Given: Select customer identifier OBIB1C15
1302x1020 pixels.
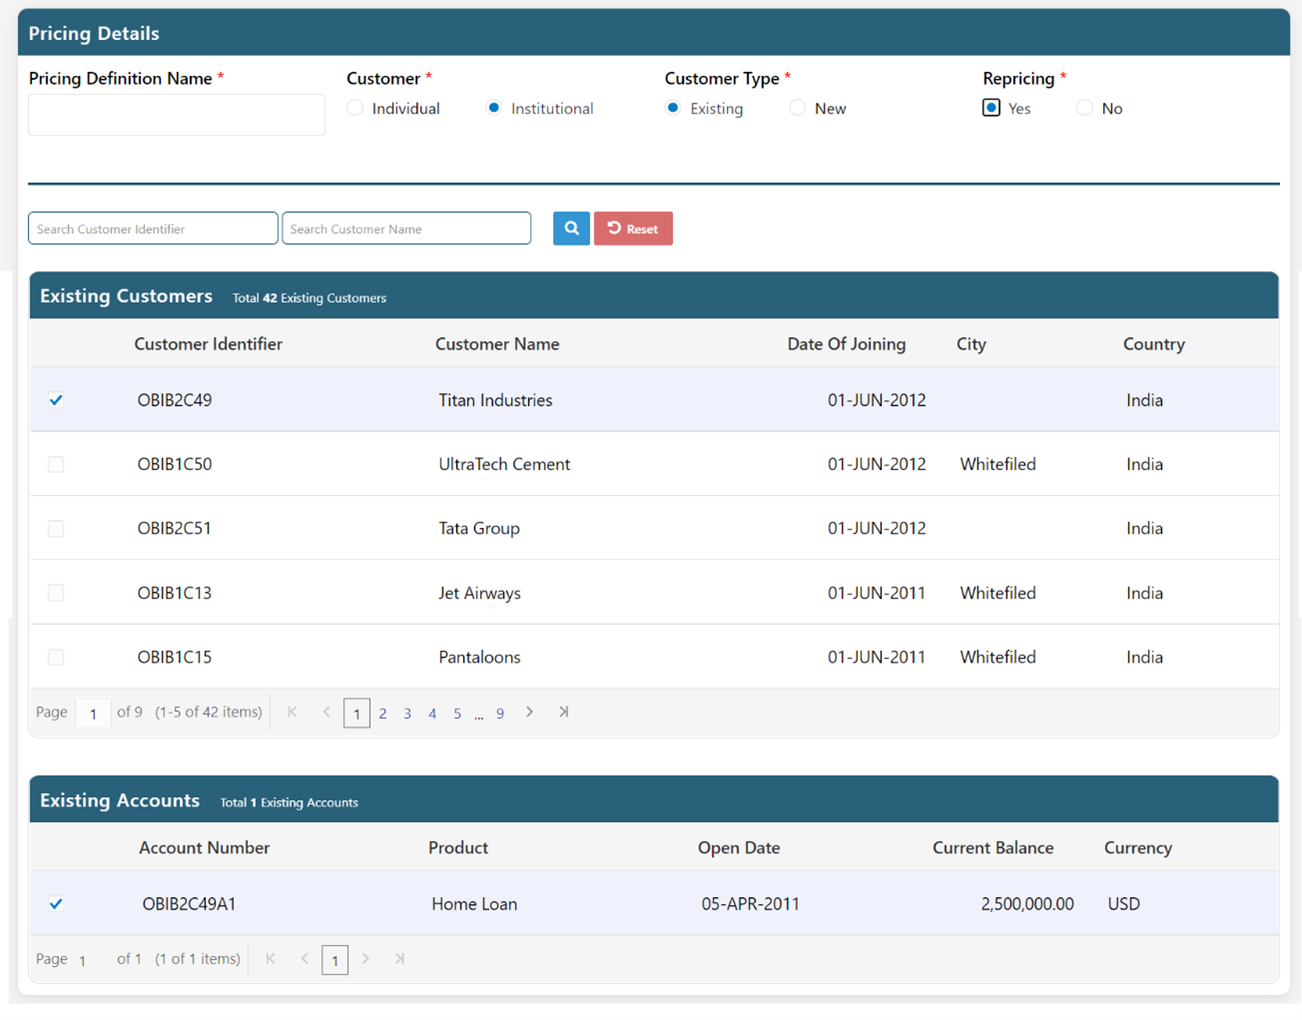Looking at the screenshot, I should tap(174, 657).
